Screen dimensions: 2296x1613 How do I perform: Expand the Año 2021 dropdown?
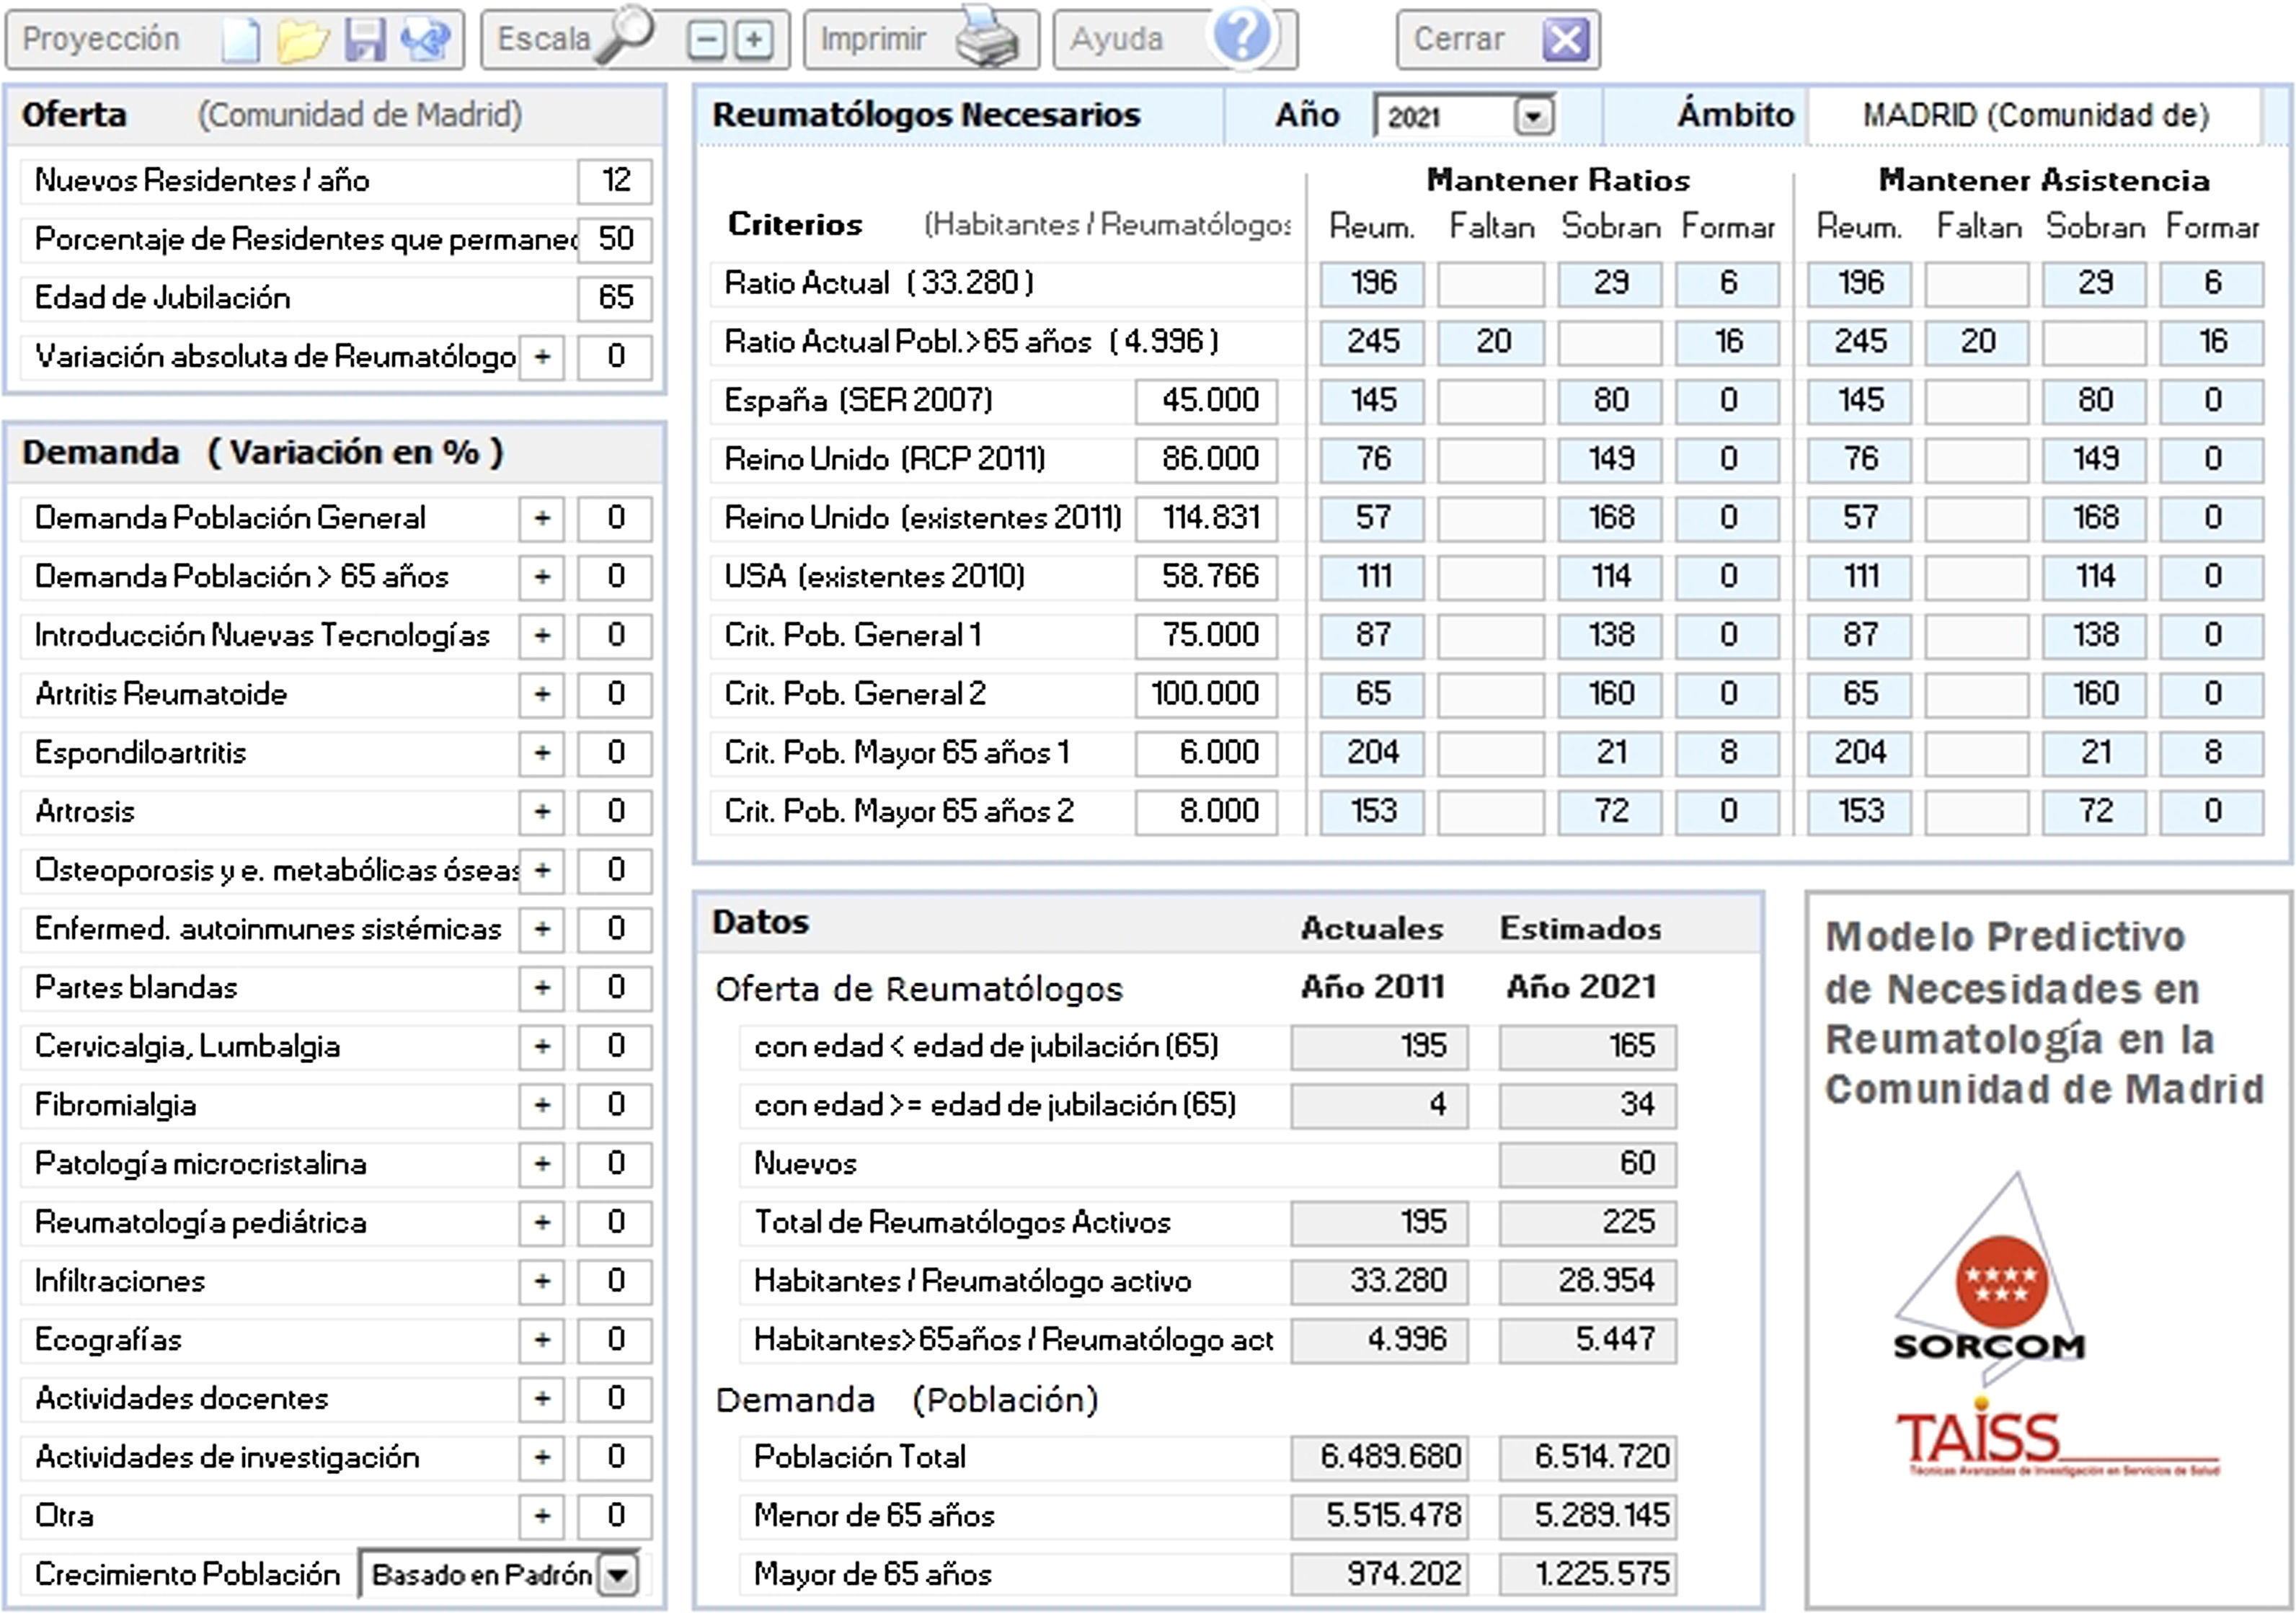click(1533, 116)
